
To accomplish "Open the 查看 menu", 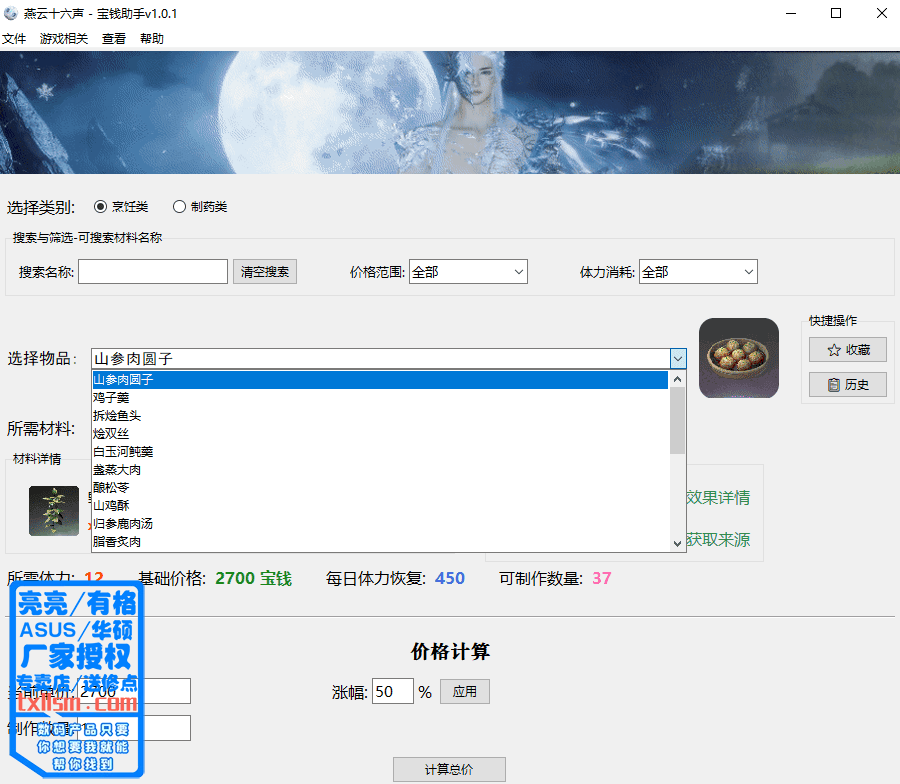I will click(x=114, y=38).
